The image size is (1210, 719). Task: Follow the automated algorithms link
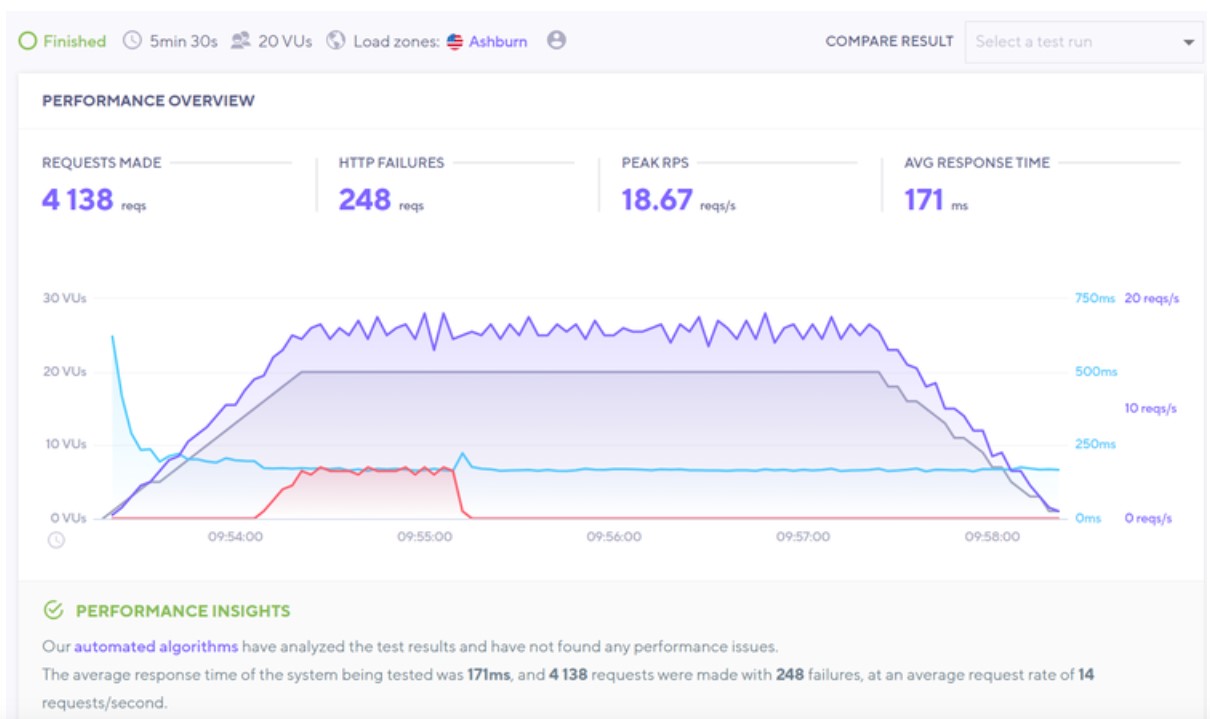156,646
